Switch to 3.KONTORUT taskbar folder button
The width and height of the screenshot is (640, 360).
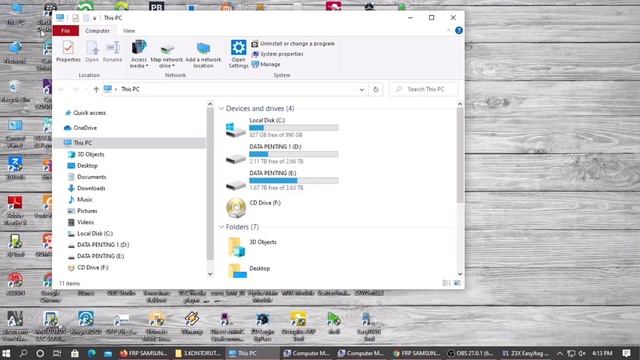[x=198, y=353]
